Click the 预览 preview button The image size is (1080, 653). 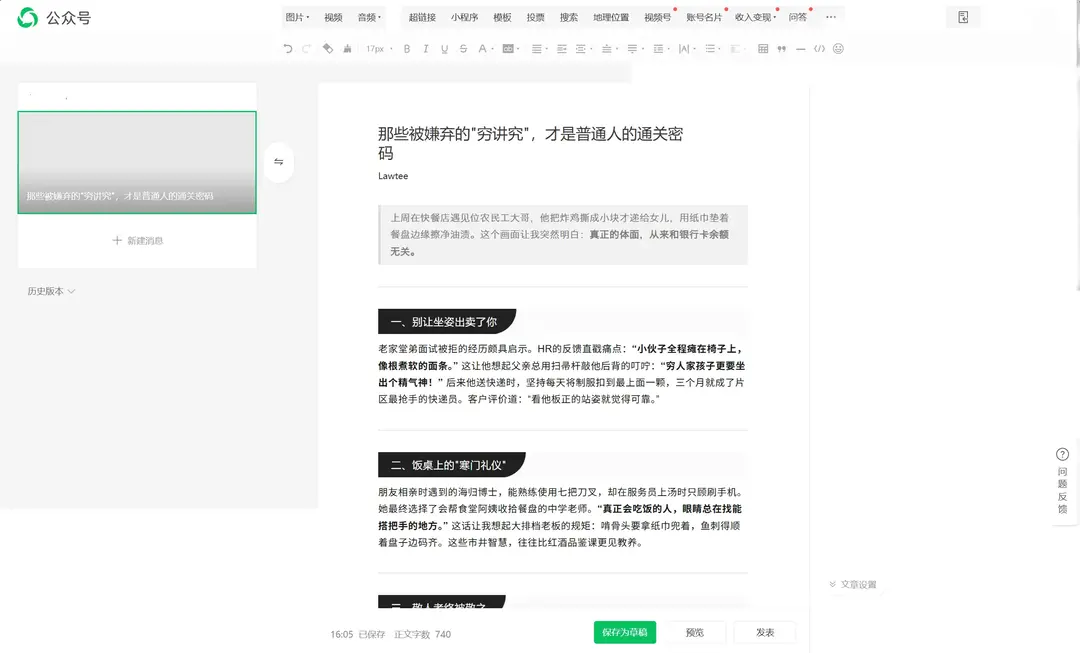[695, 632]
